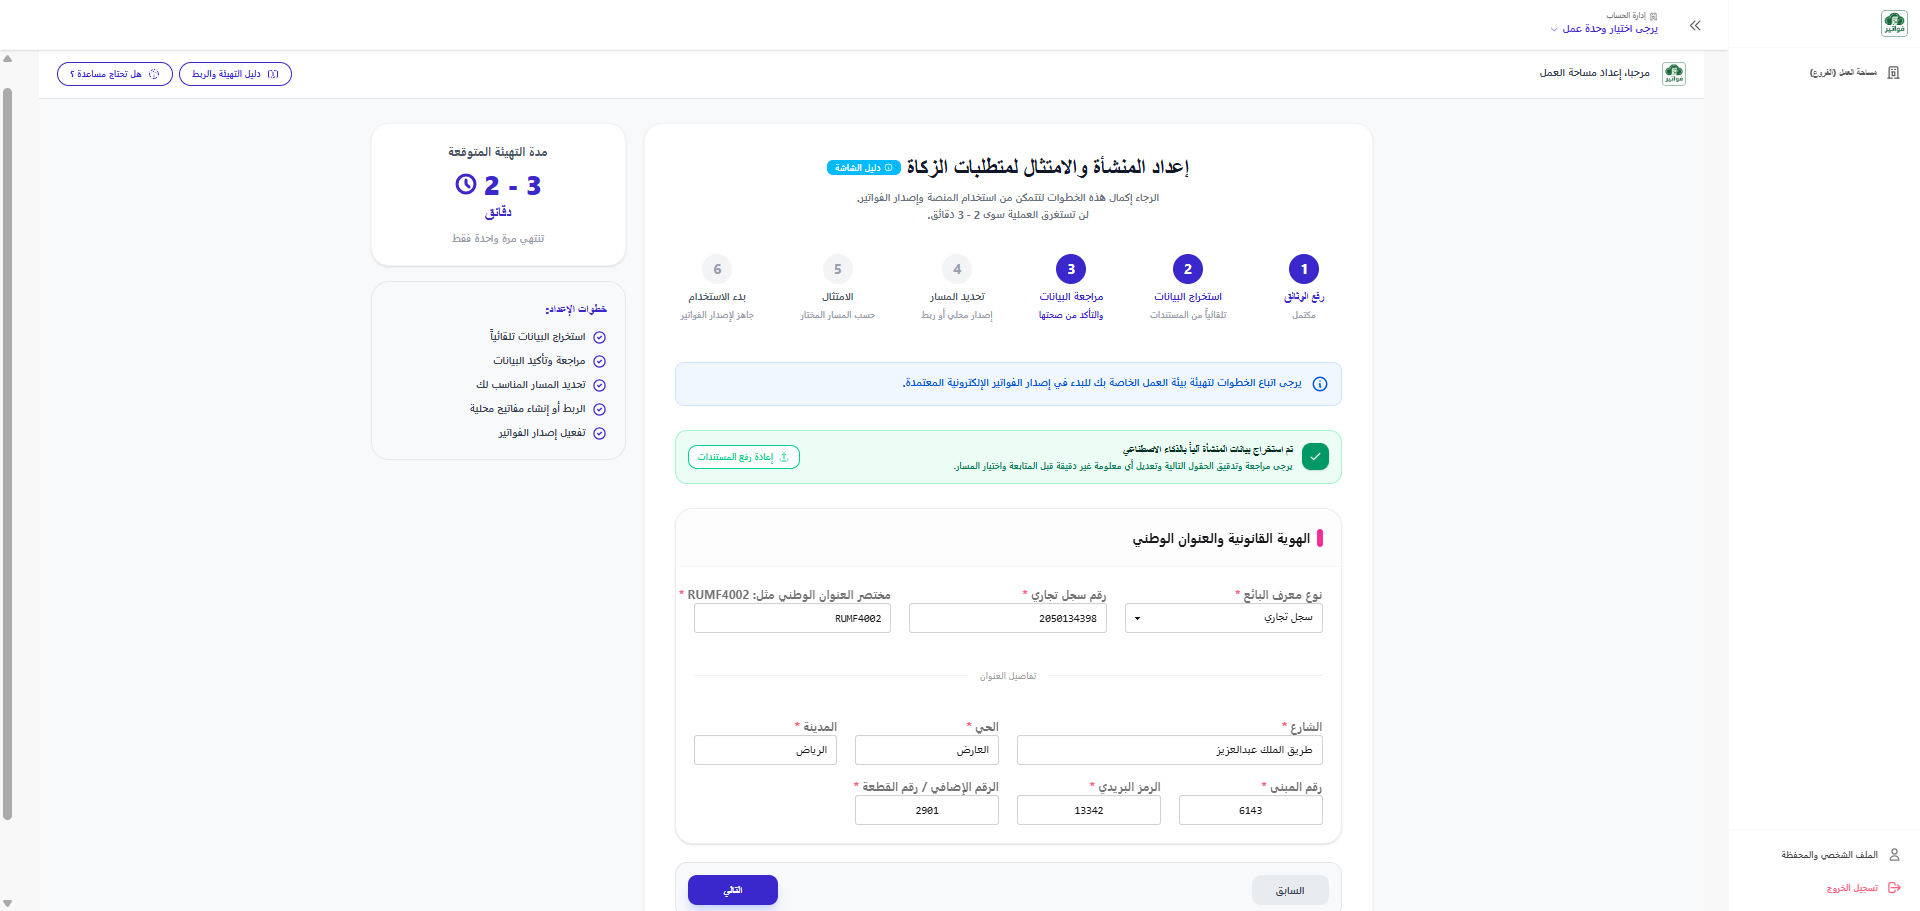Click the الرمز البريدي field with 13342

coord(1089,810)
